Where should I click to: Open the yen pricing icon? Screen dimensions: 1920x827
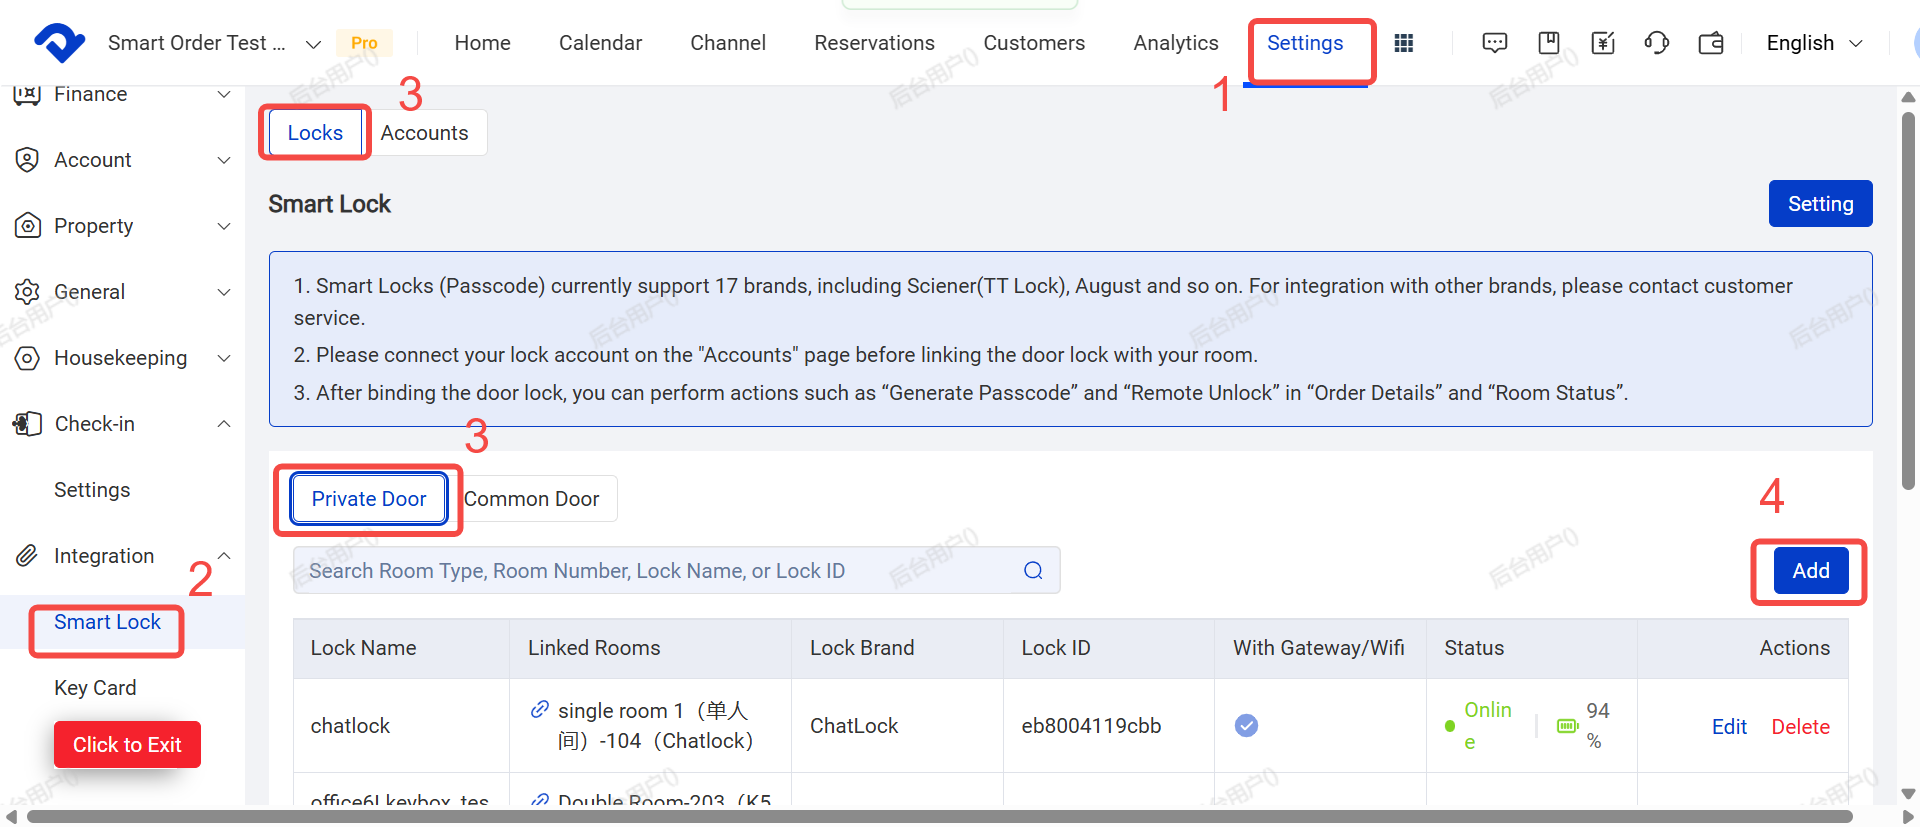[x=1603, y=43]
